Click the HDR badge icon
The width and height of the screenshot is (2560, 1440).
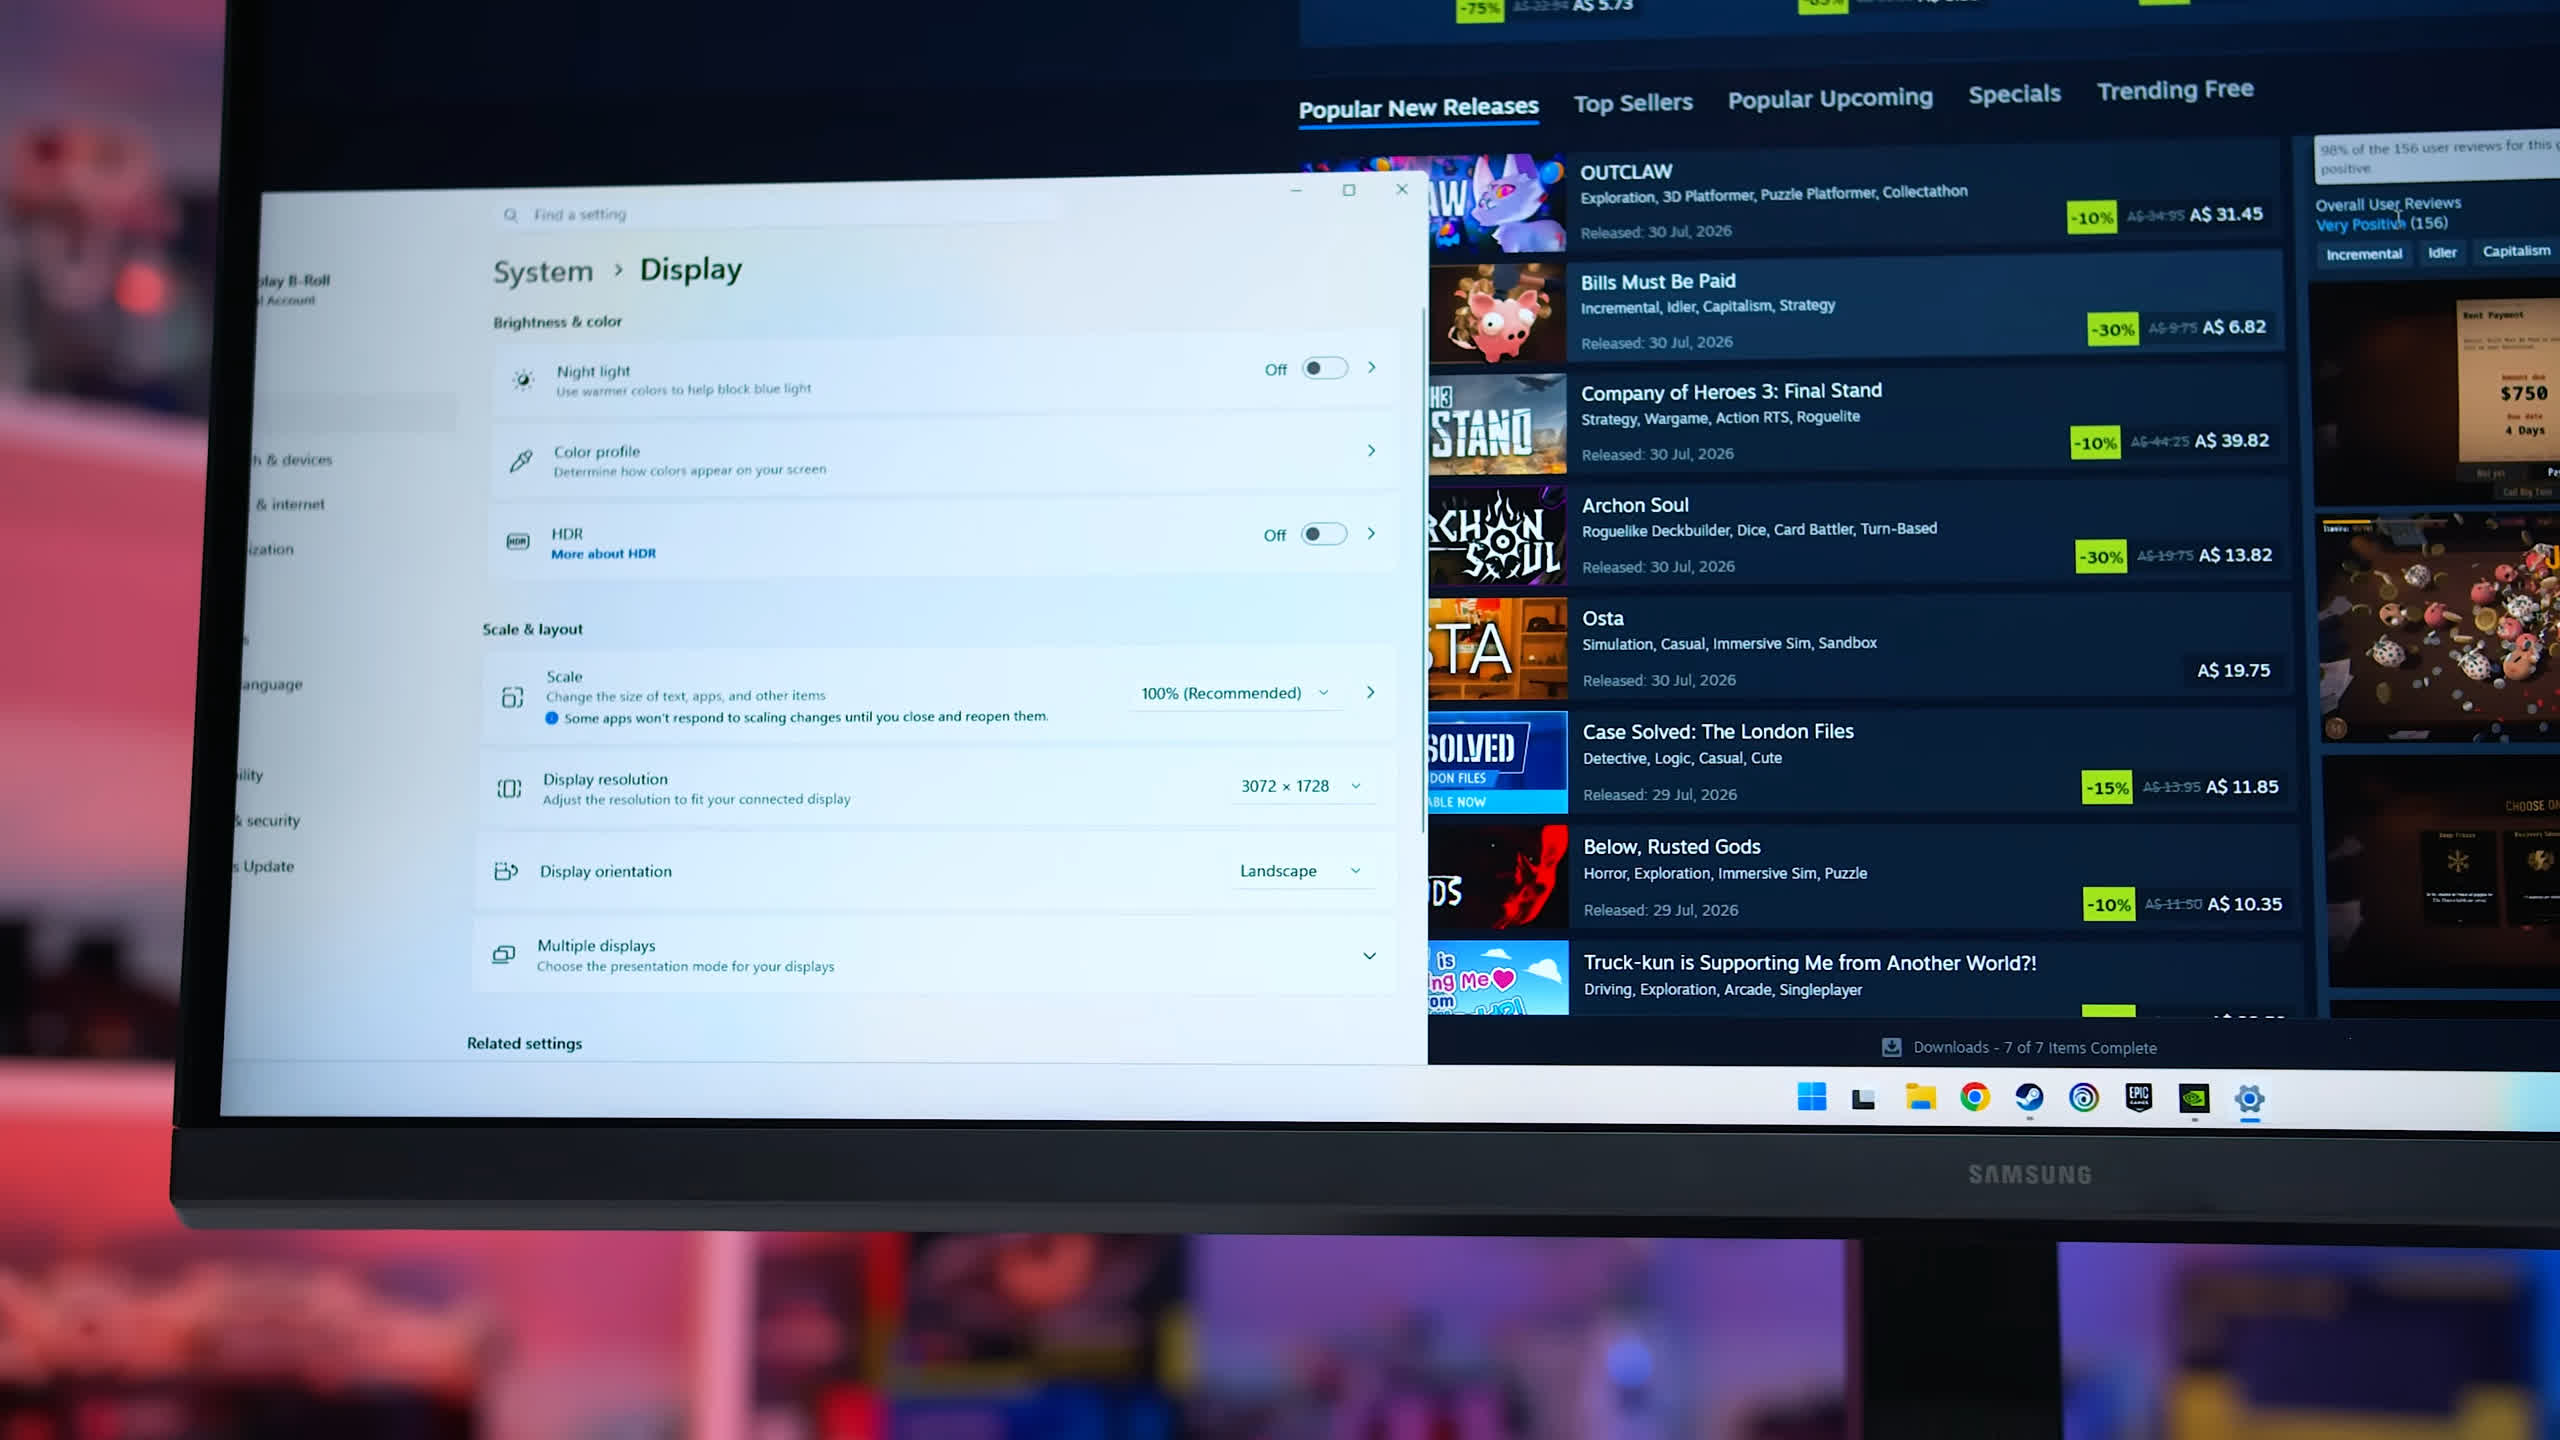pos(518,541)
